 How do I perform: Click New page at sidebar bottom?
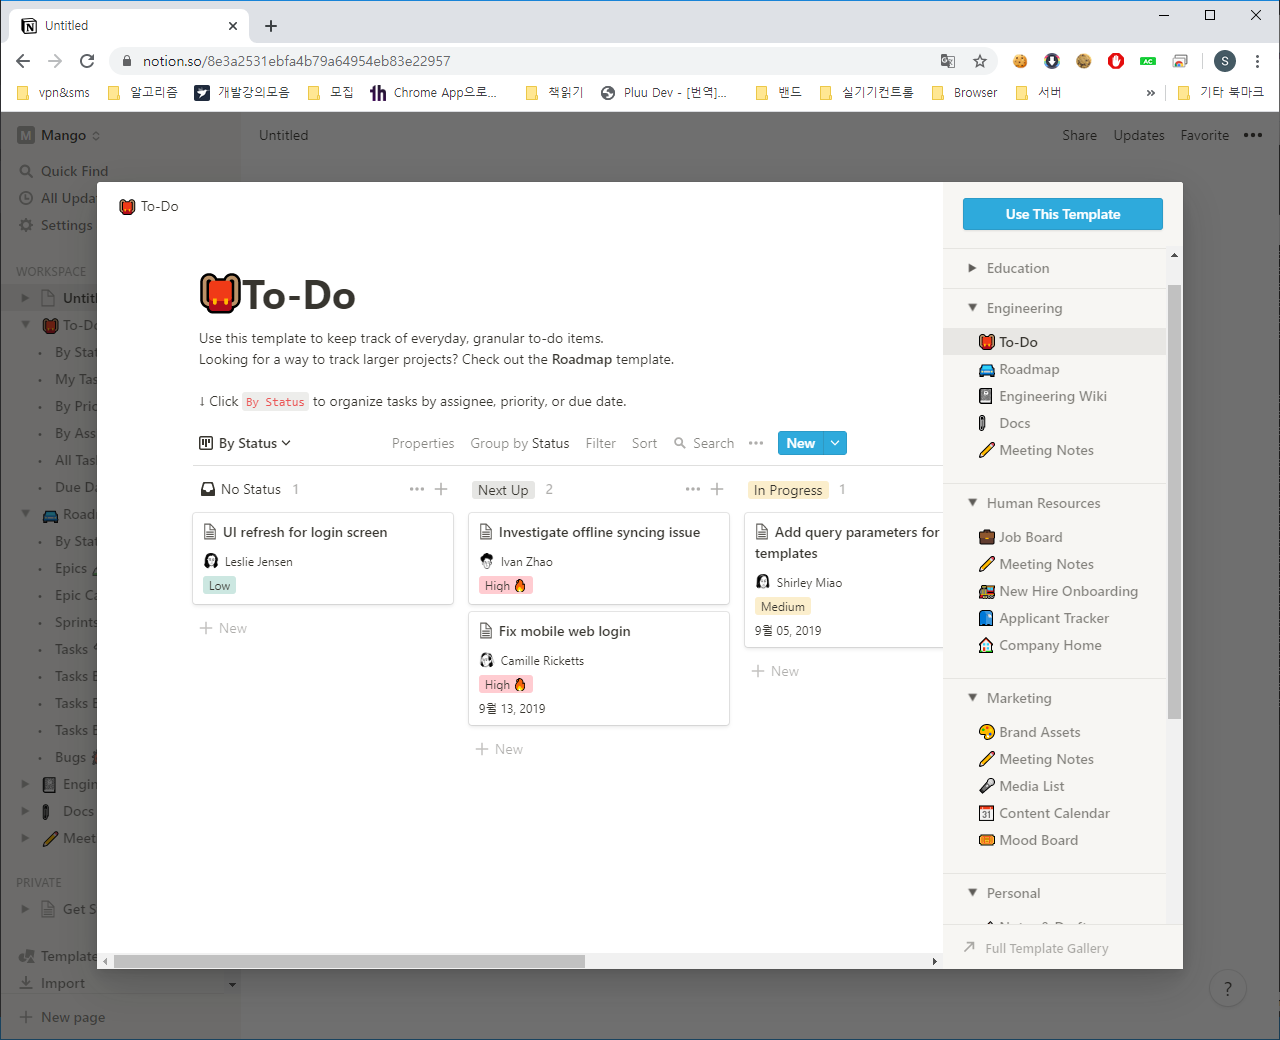(62, 1017)
